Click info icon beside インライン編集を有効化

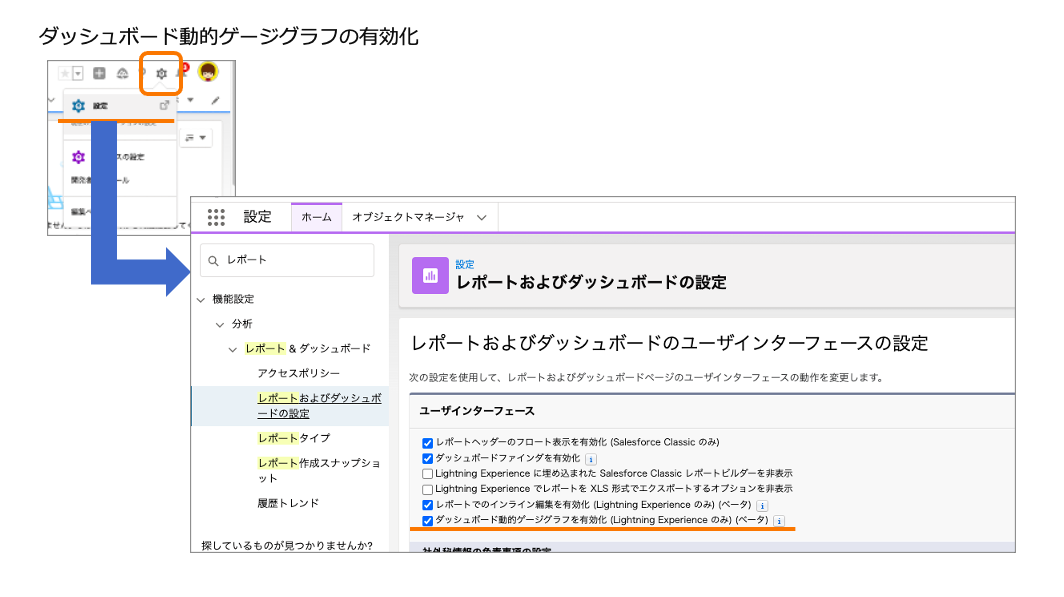[762, 505]
